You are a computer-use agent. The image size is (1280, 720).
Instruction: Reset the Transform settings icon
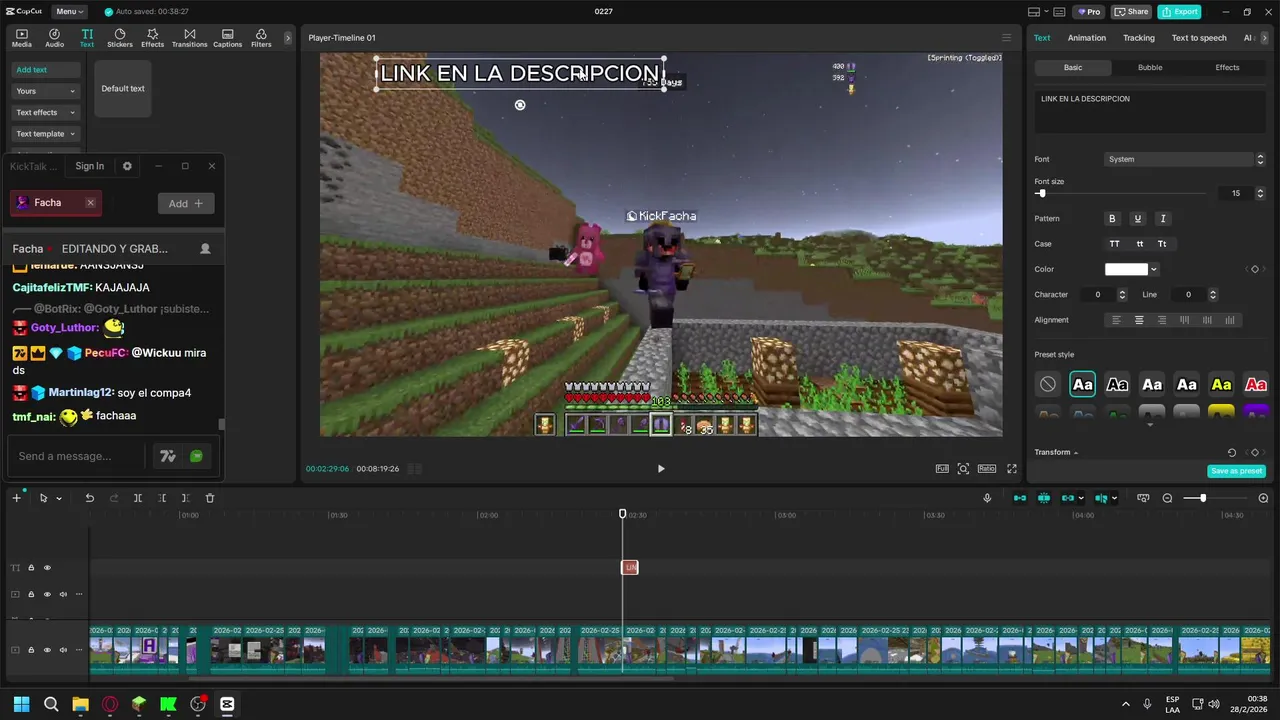[x=1232, y=452]
